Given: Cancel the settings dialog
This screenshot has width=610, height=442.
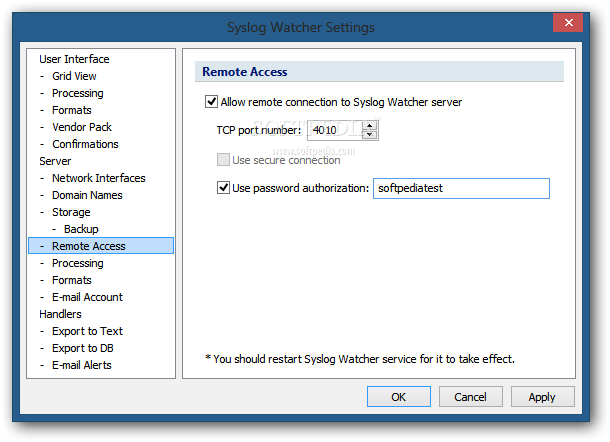Looking at the screenshot, I should 470,396.
